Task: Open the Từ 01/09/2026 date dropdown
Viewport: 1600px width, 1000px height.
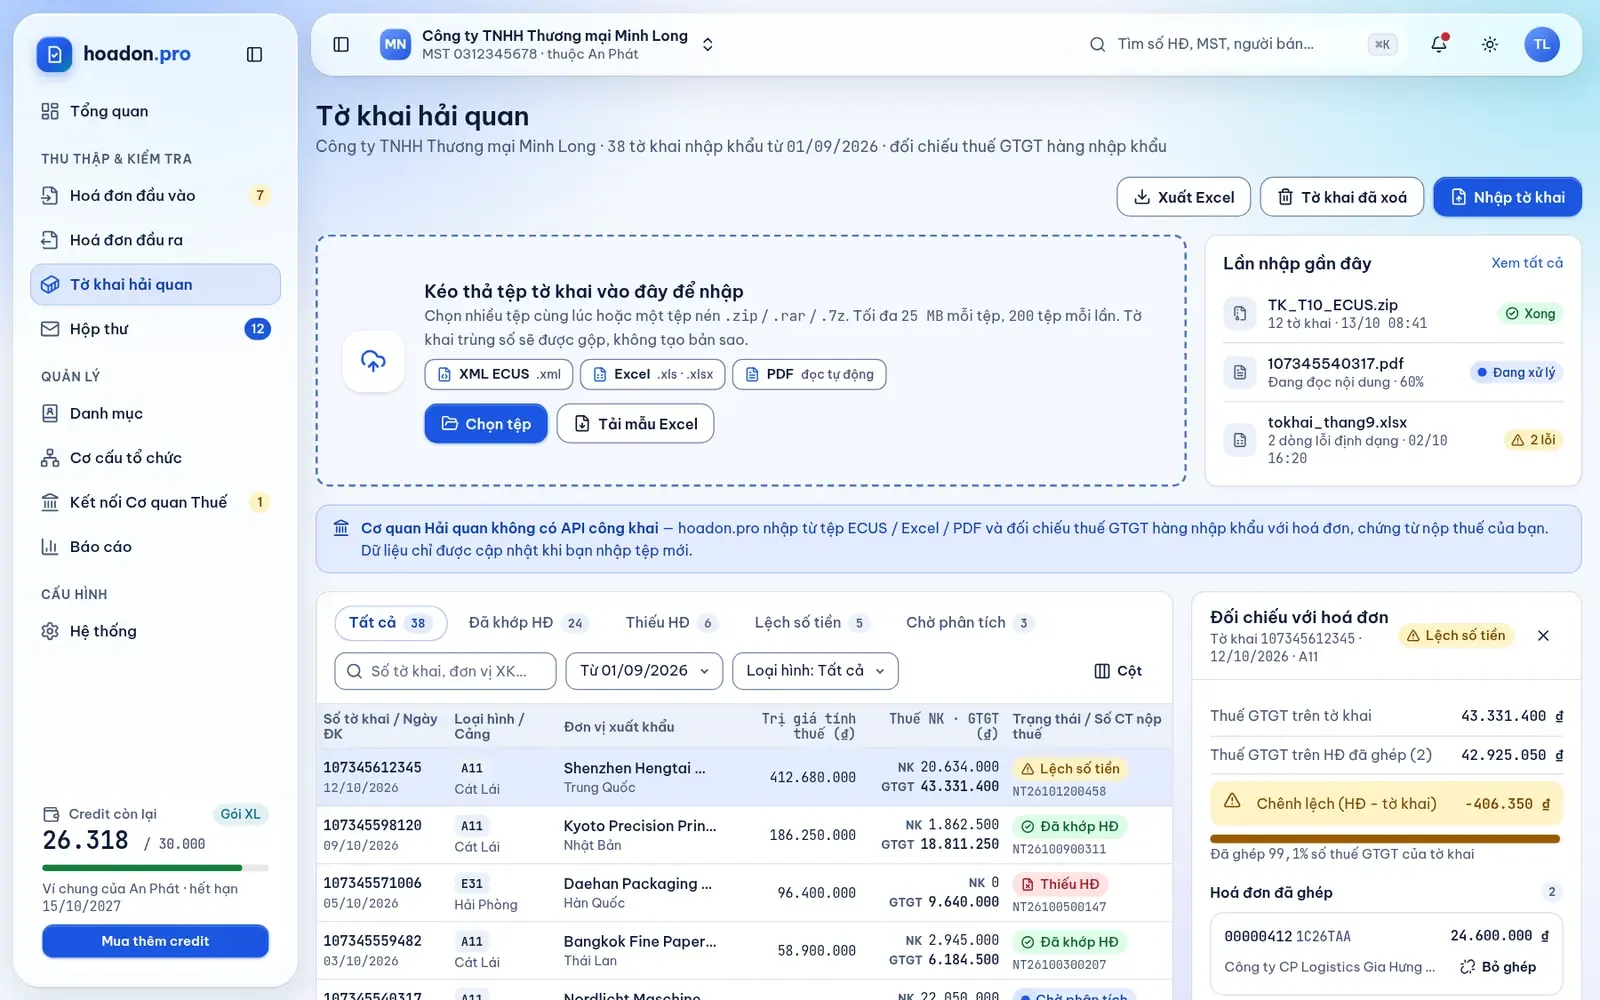Action: 644,671
